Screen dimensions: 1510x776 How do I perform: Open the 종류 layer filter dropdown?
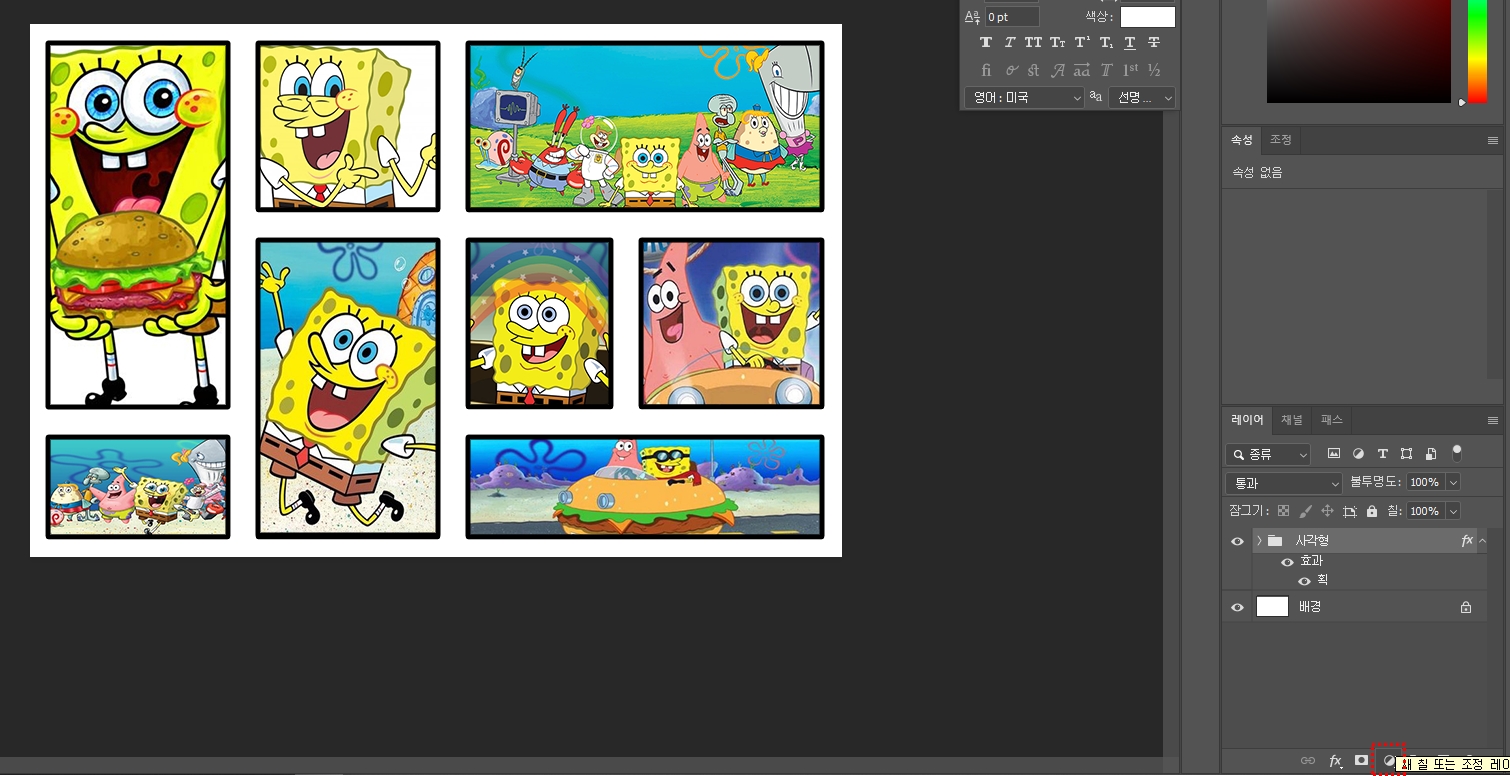tap(1268, 455)
